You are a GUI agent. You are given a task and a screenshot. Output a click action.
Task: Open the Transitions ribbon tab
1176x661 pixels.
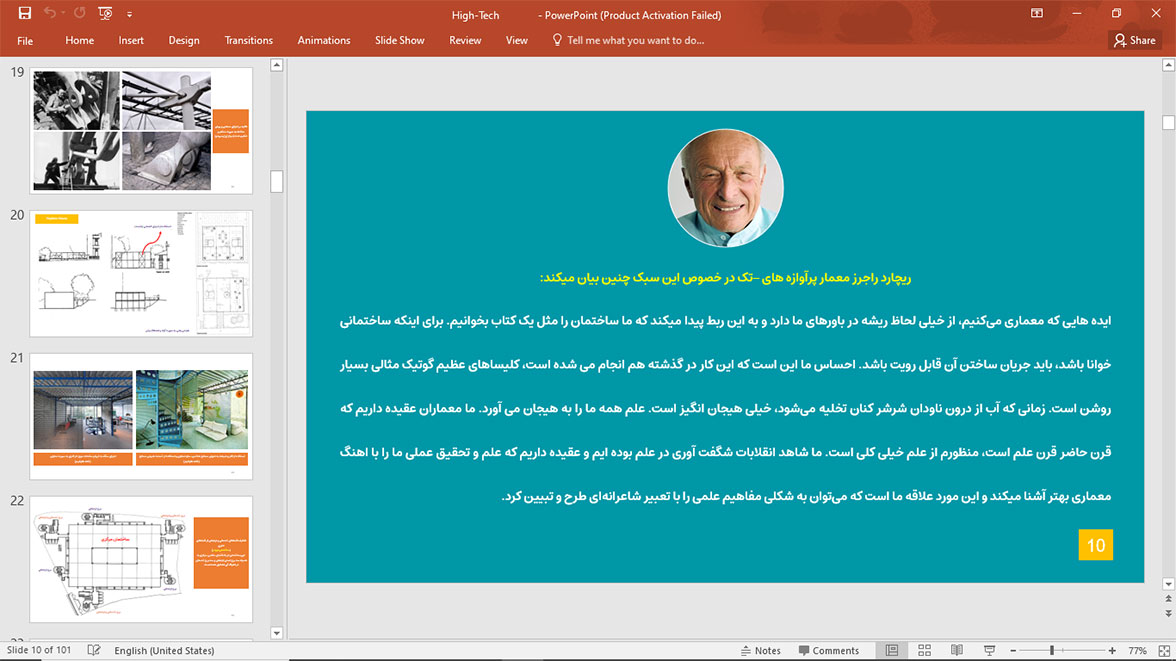point(248,41)
